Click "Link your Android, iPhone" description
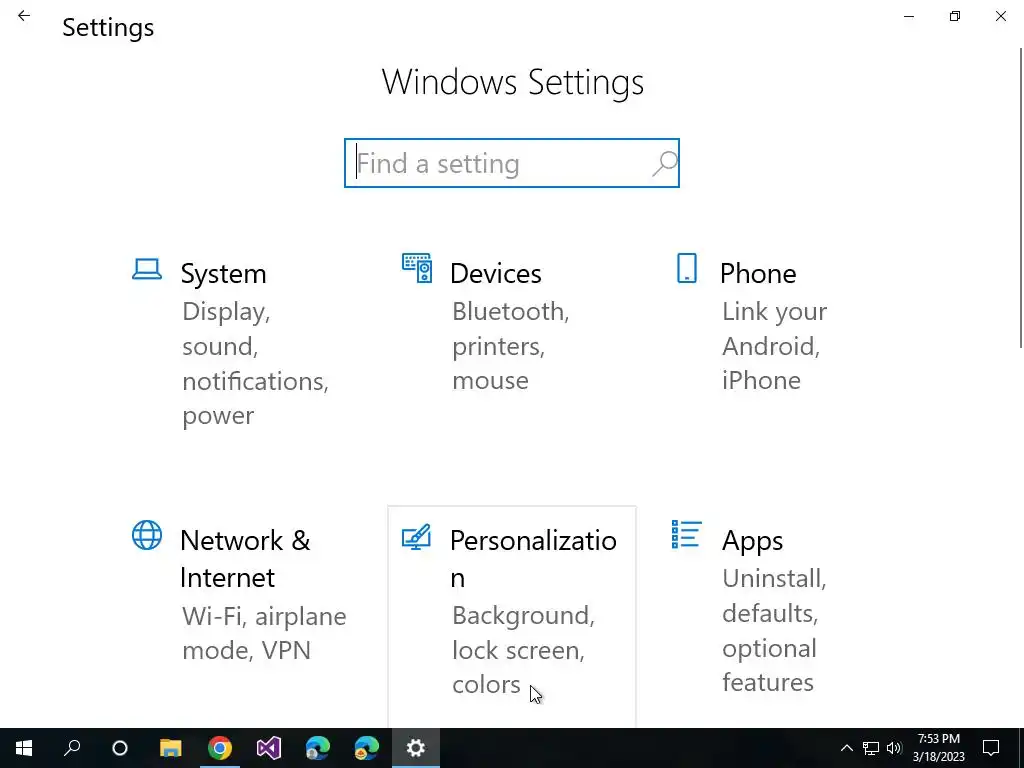 (775, 346)
